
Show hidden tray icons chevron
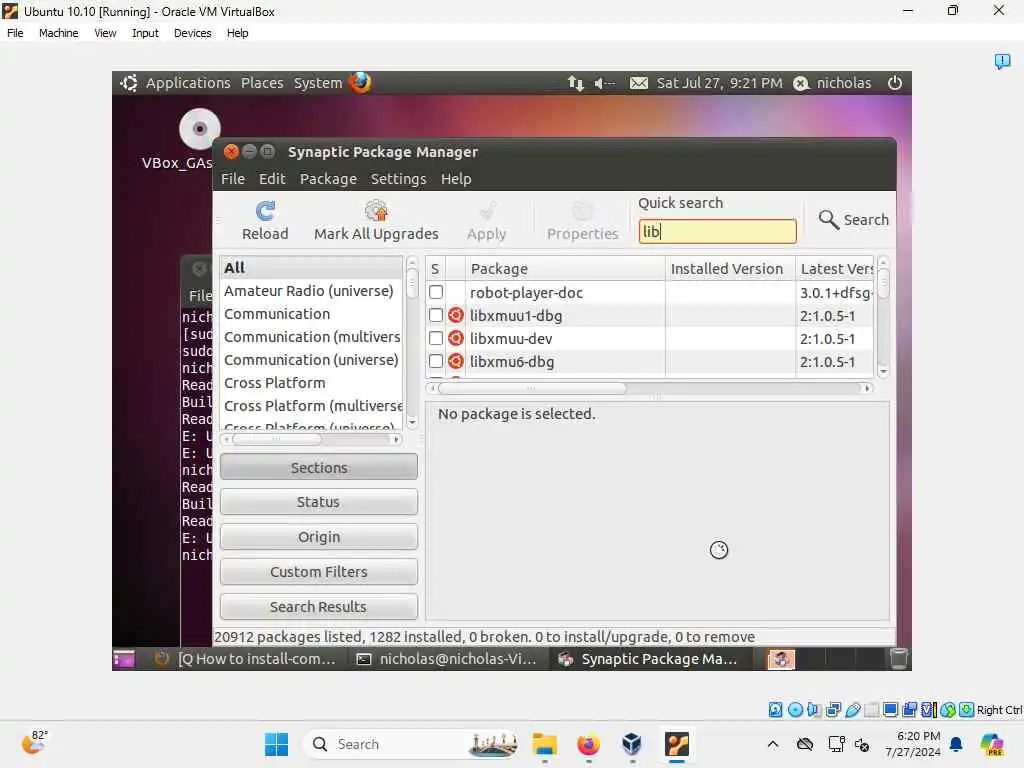point(773,744)
